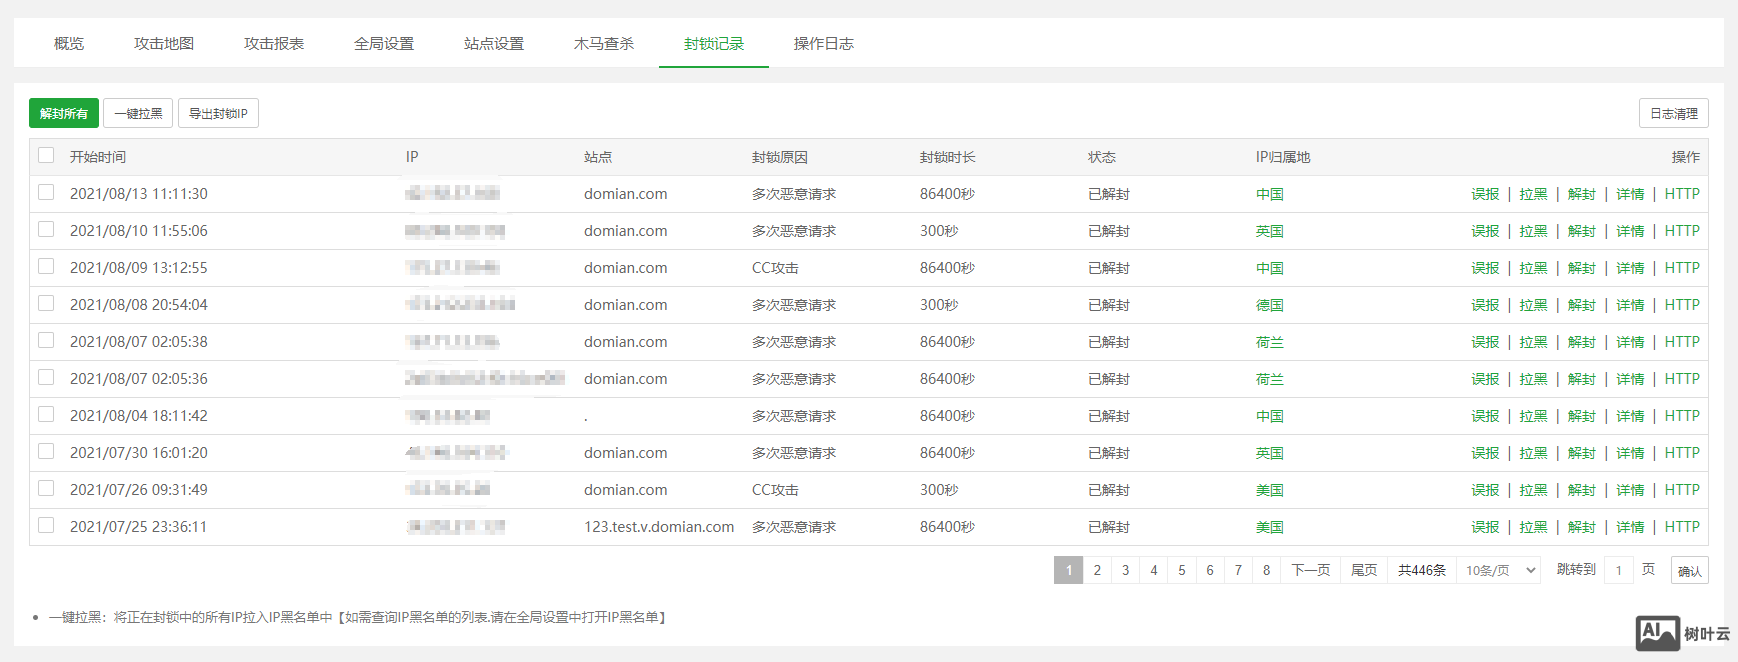Select checkbox for 2021/07/25 23:36:11 record
Image resolution: width=1738 pixels, height=662 pixels.
pyautogui.click(x=46, y=525)
